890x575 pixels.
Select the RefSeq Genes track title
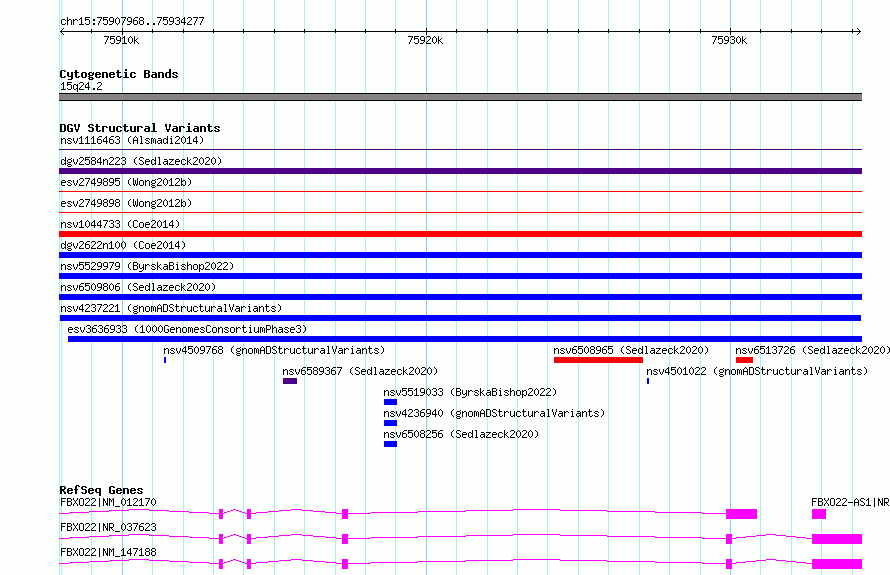point(102,490)
